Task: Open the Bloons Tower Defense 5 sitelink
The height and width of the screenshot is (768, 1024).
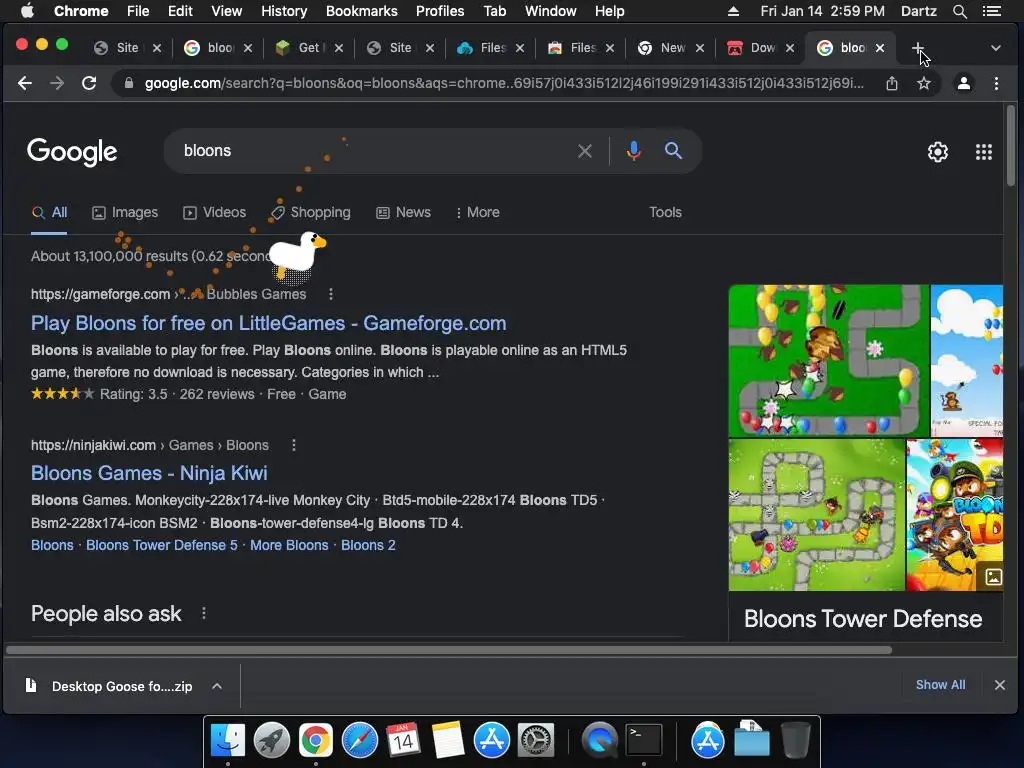Action: pyautogui.click(x=162, y=545)
